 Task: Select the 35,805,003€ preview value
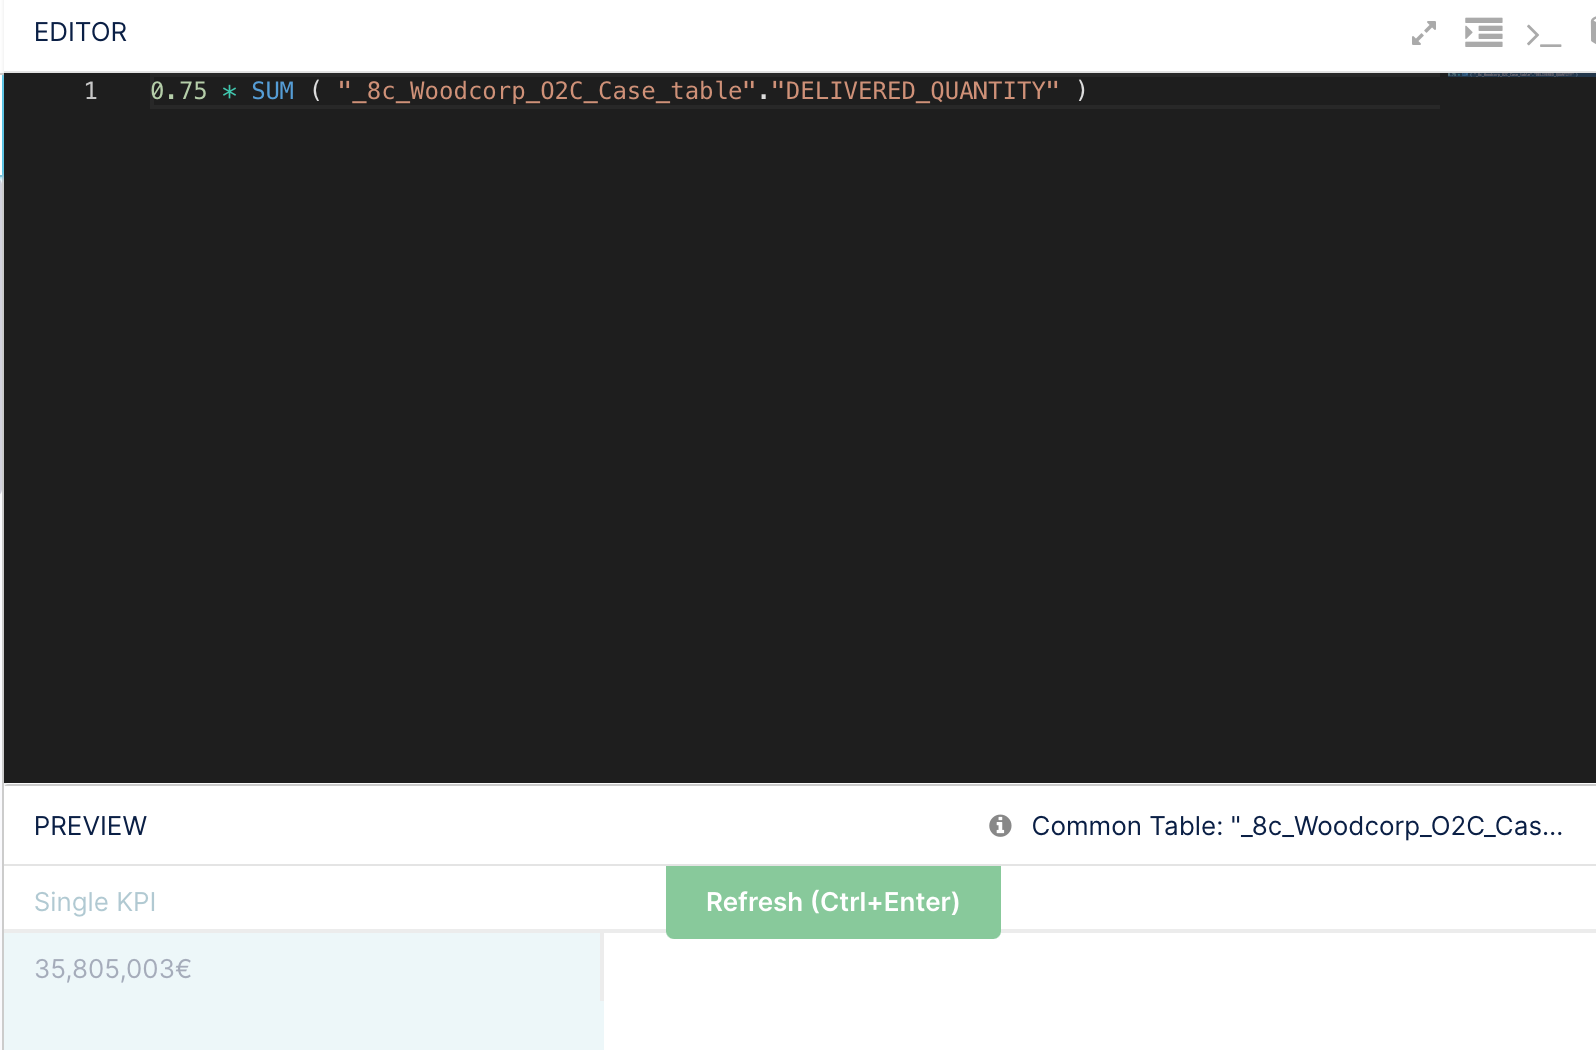(x=113, y=969)
